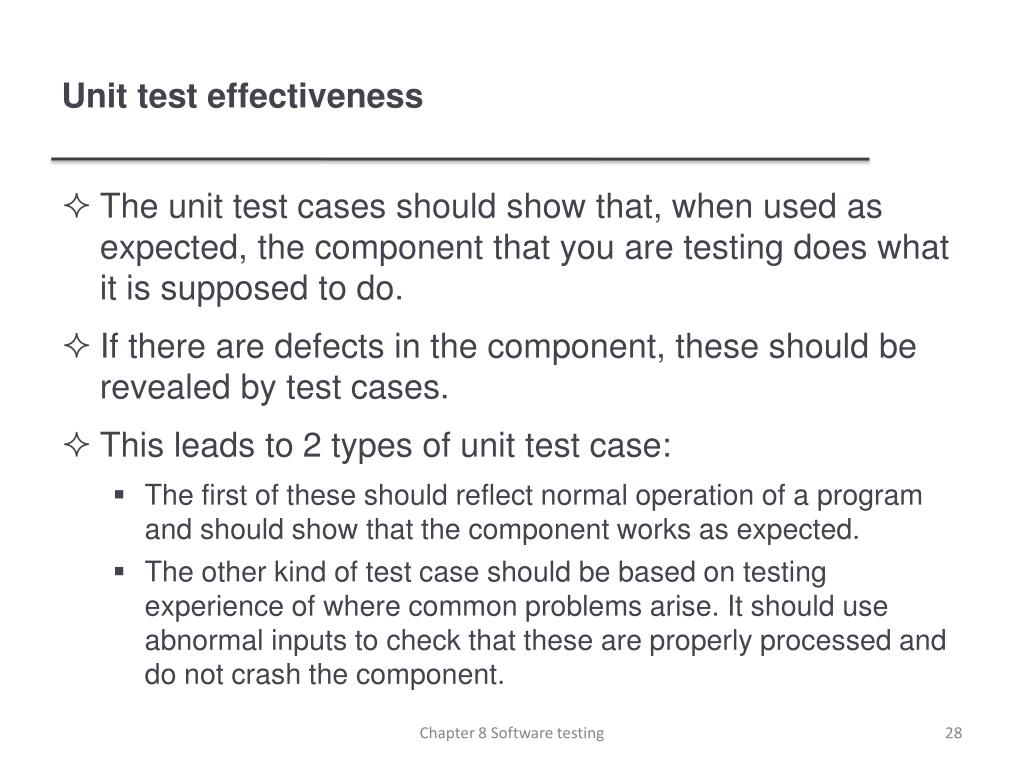This screenshot has width=1024, height=768.
Task: Click the diamond bullet before 'If there are defects'
Action: pos(76,345)
